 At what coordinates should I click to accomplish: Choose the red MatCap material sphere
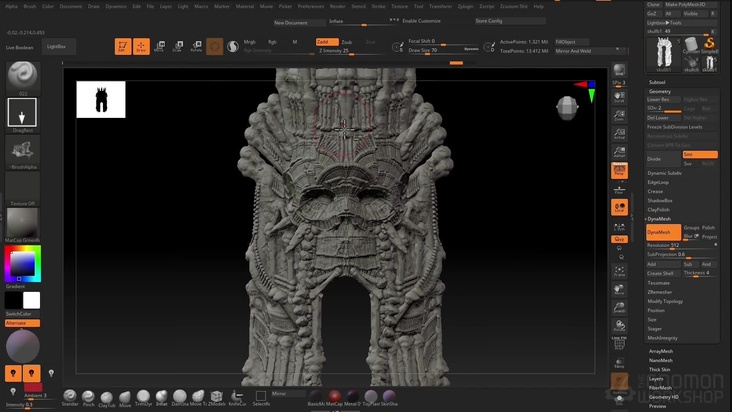[334, 397]
